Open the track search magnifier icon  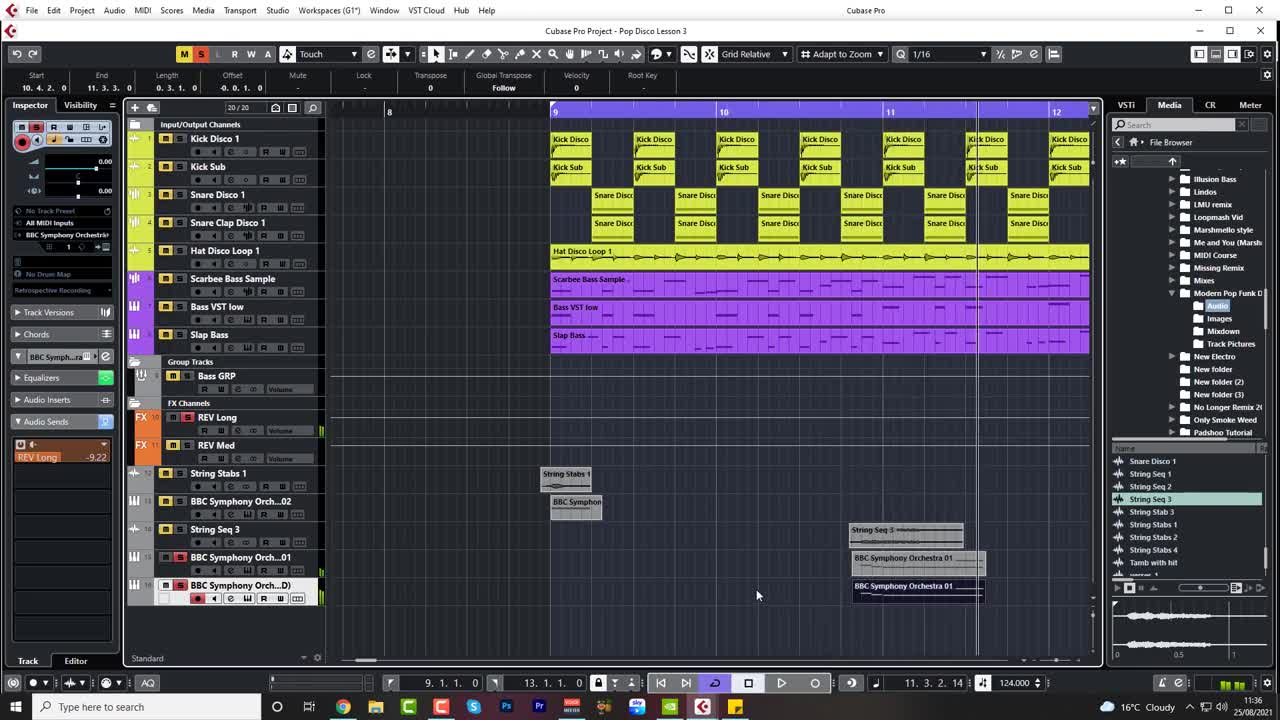[x=312, y=107]
